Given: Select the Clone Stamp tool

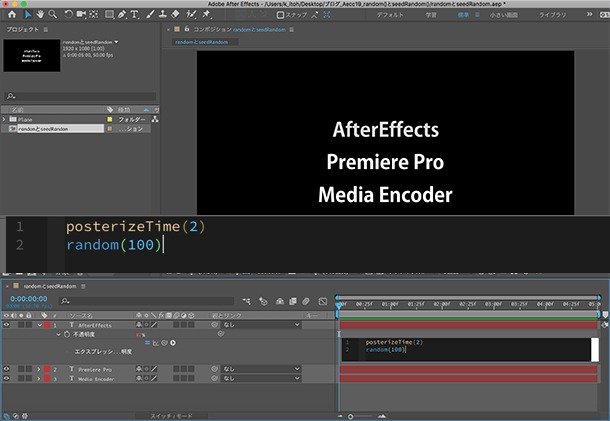Looking at the screenshot, I should tap(163, 14).
